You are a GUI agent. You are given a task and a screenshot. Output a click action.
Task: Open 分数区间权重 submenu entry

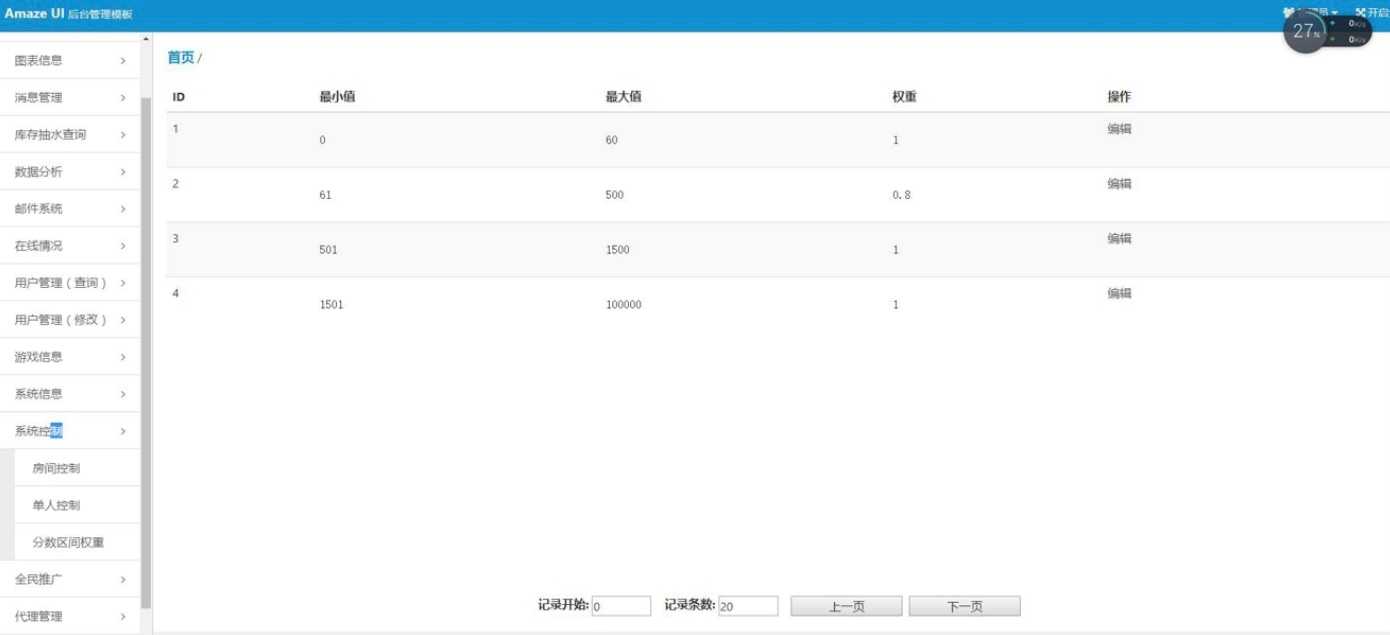pos(68,542)
